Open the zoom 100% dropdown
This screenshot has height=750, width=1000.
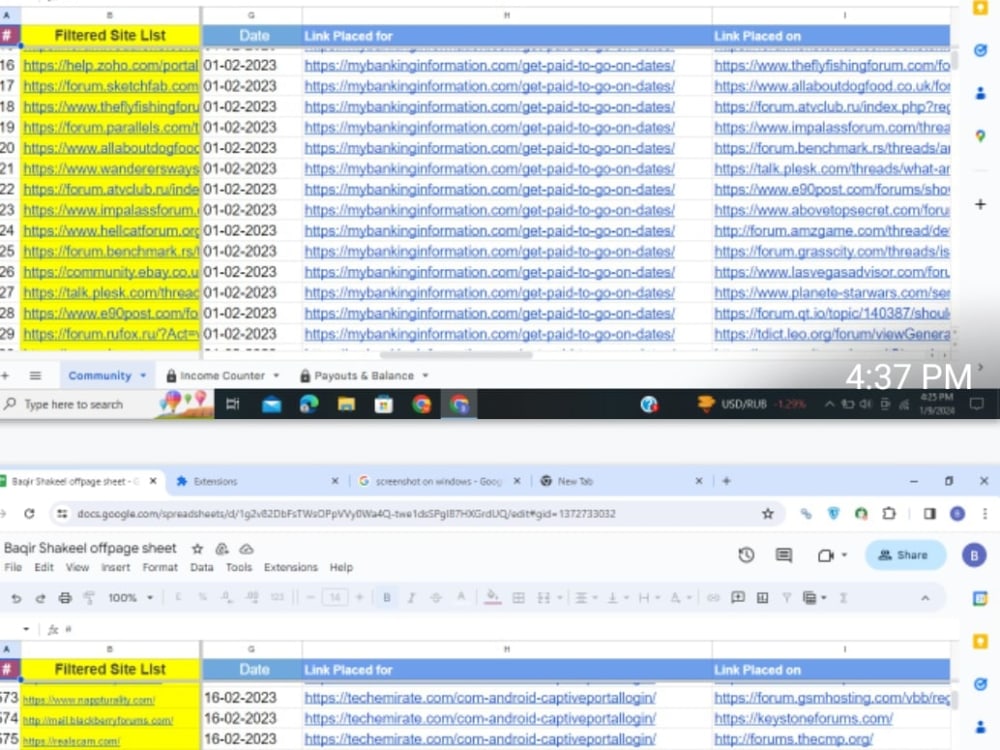(131, 598)
